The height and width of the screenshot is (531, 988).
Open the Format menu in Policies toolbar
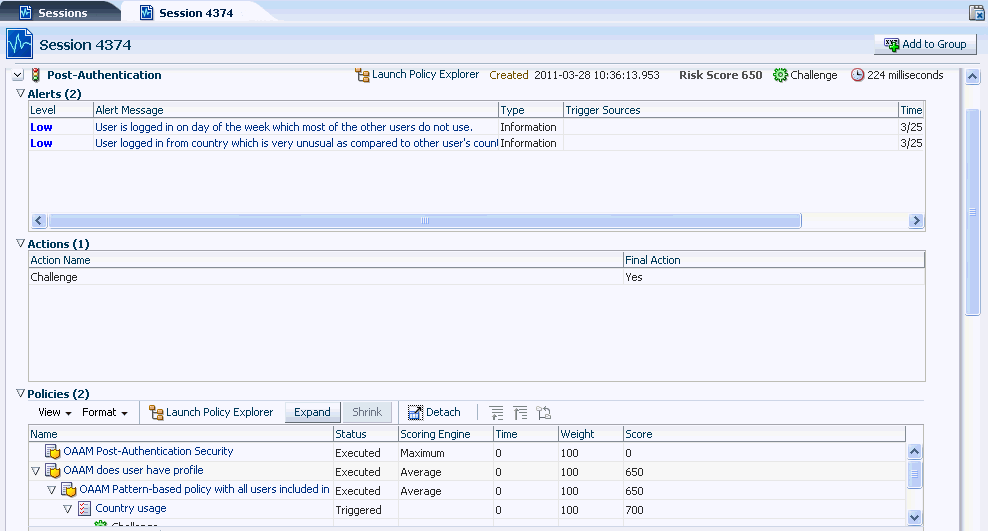(105, 412)
